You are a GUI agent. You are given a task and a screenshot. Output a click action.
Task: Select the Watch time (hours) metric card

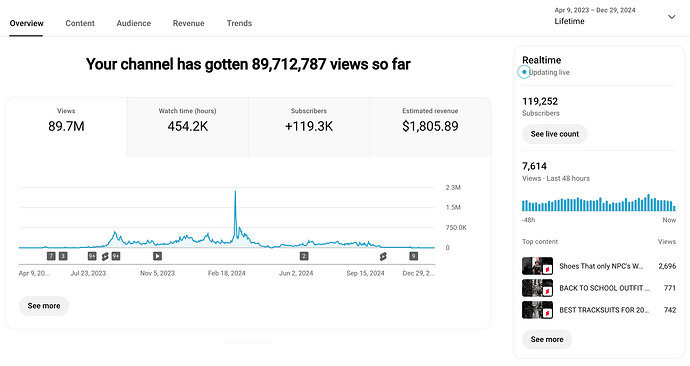[187, 127]
